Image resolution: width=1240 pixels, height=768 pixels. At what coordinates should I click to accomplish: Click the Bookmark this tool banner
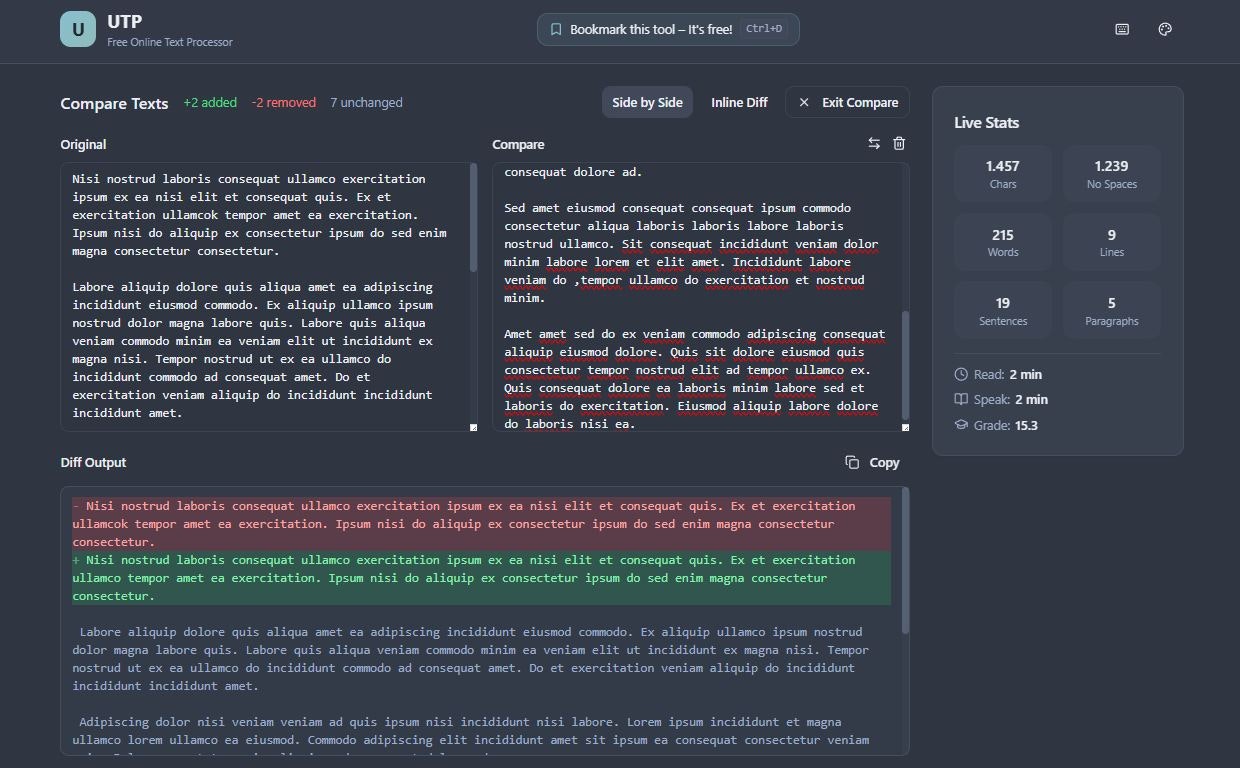click(x=667, y=29)
